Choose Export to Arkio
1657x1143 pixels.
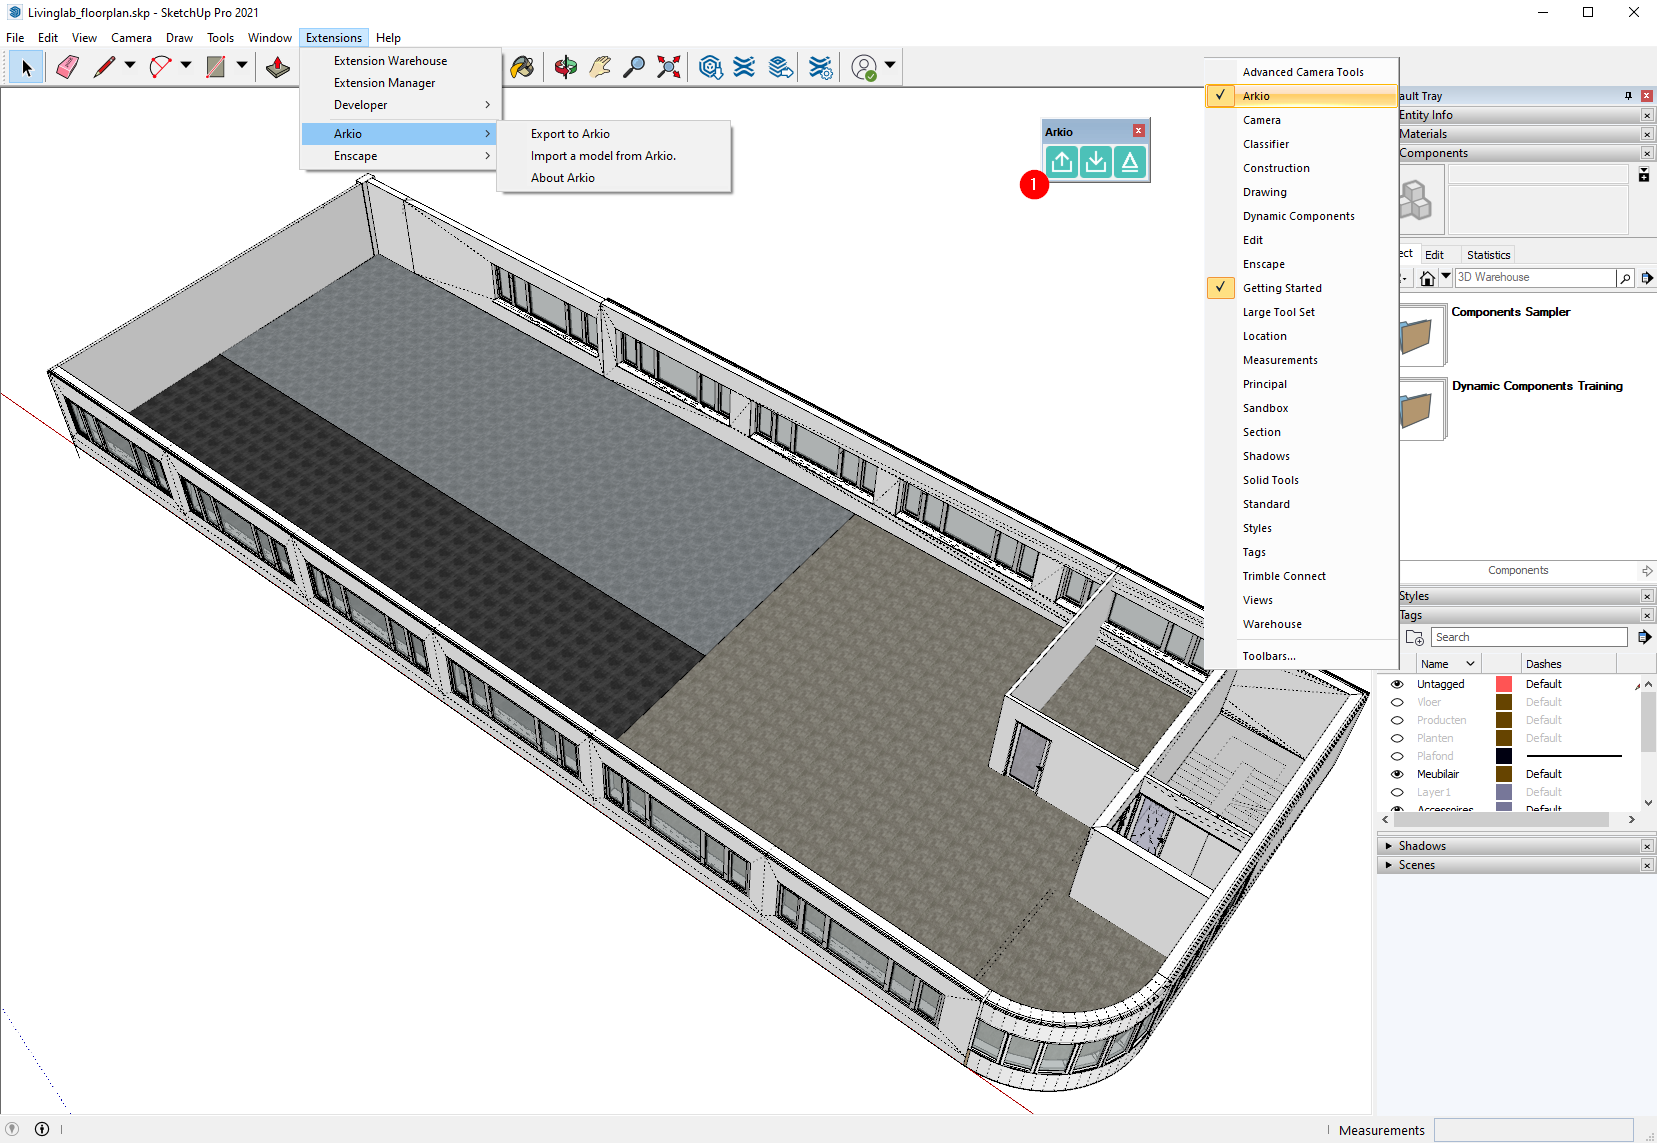570,134
